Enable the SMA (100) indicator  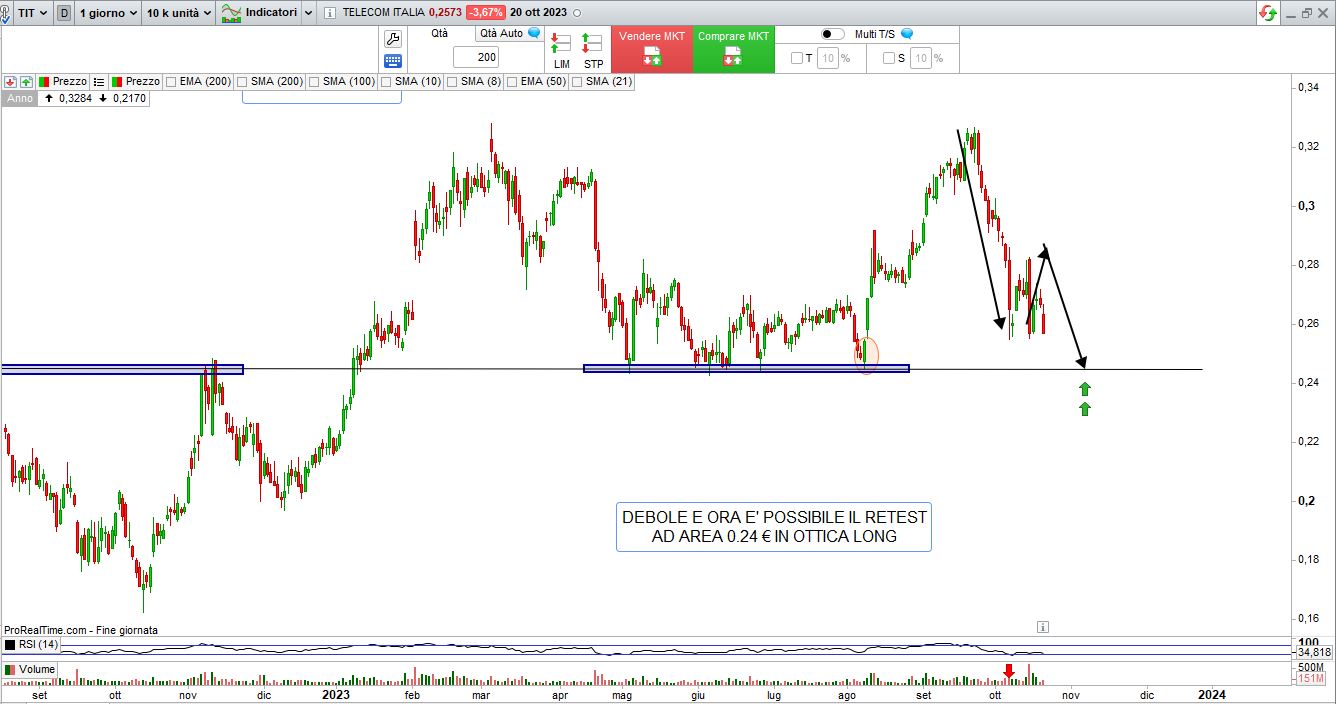[x=315, y=82]
